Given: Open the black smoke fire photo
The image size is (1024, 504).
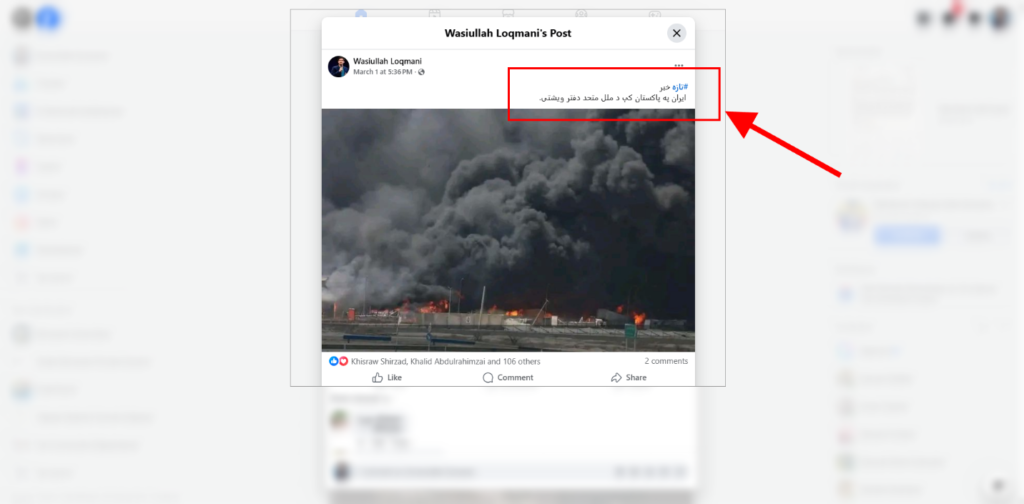Looking at the screenshot, I should point(508,230).
